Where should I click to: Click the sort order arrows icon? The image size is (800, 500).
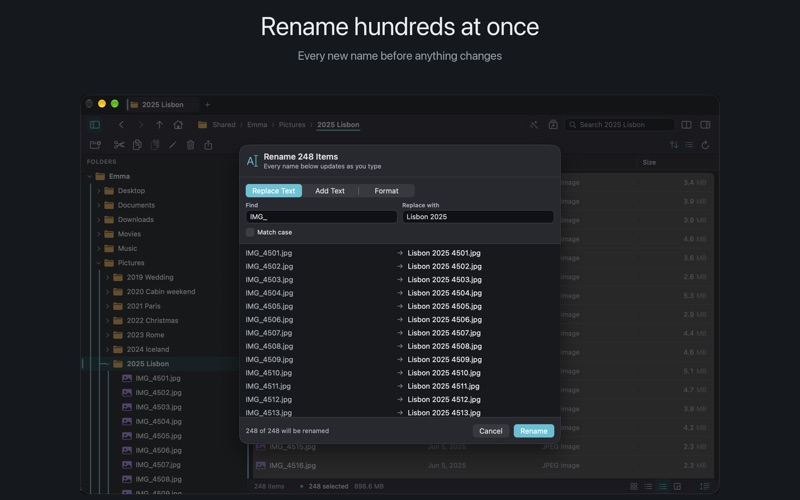[674, 145]
